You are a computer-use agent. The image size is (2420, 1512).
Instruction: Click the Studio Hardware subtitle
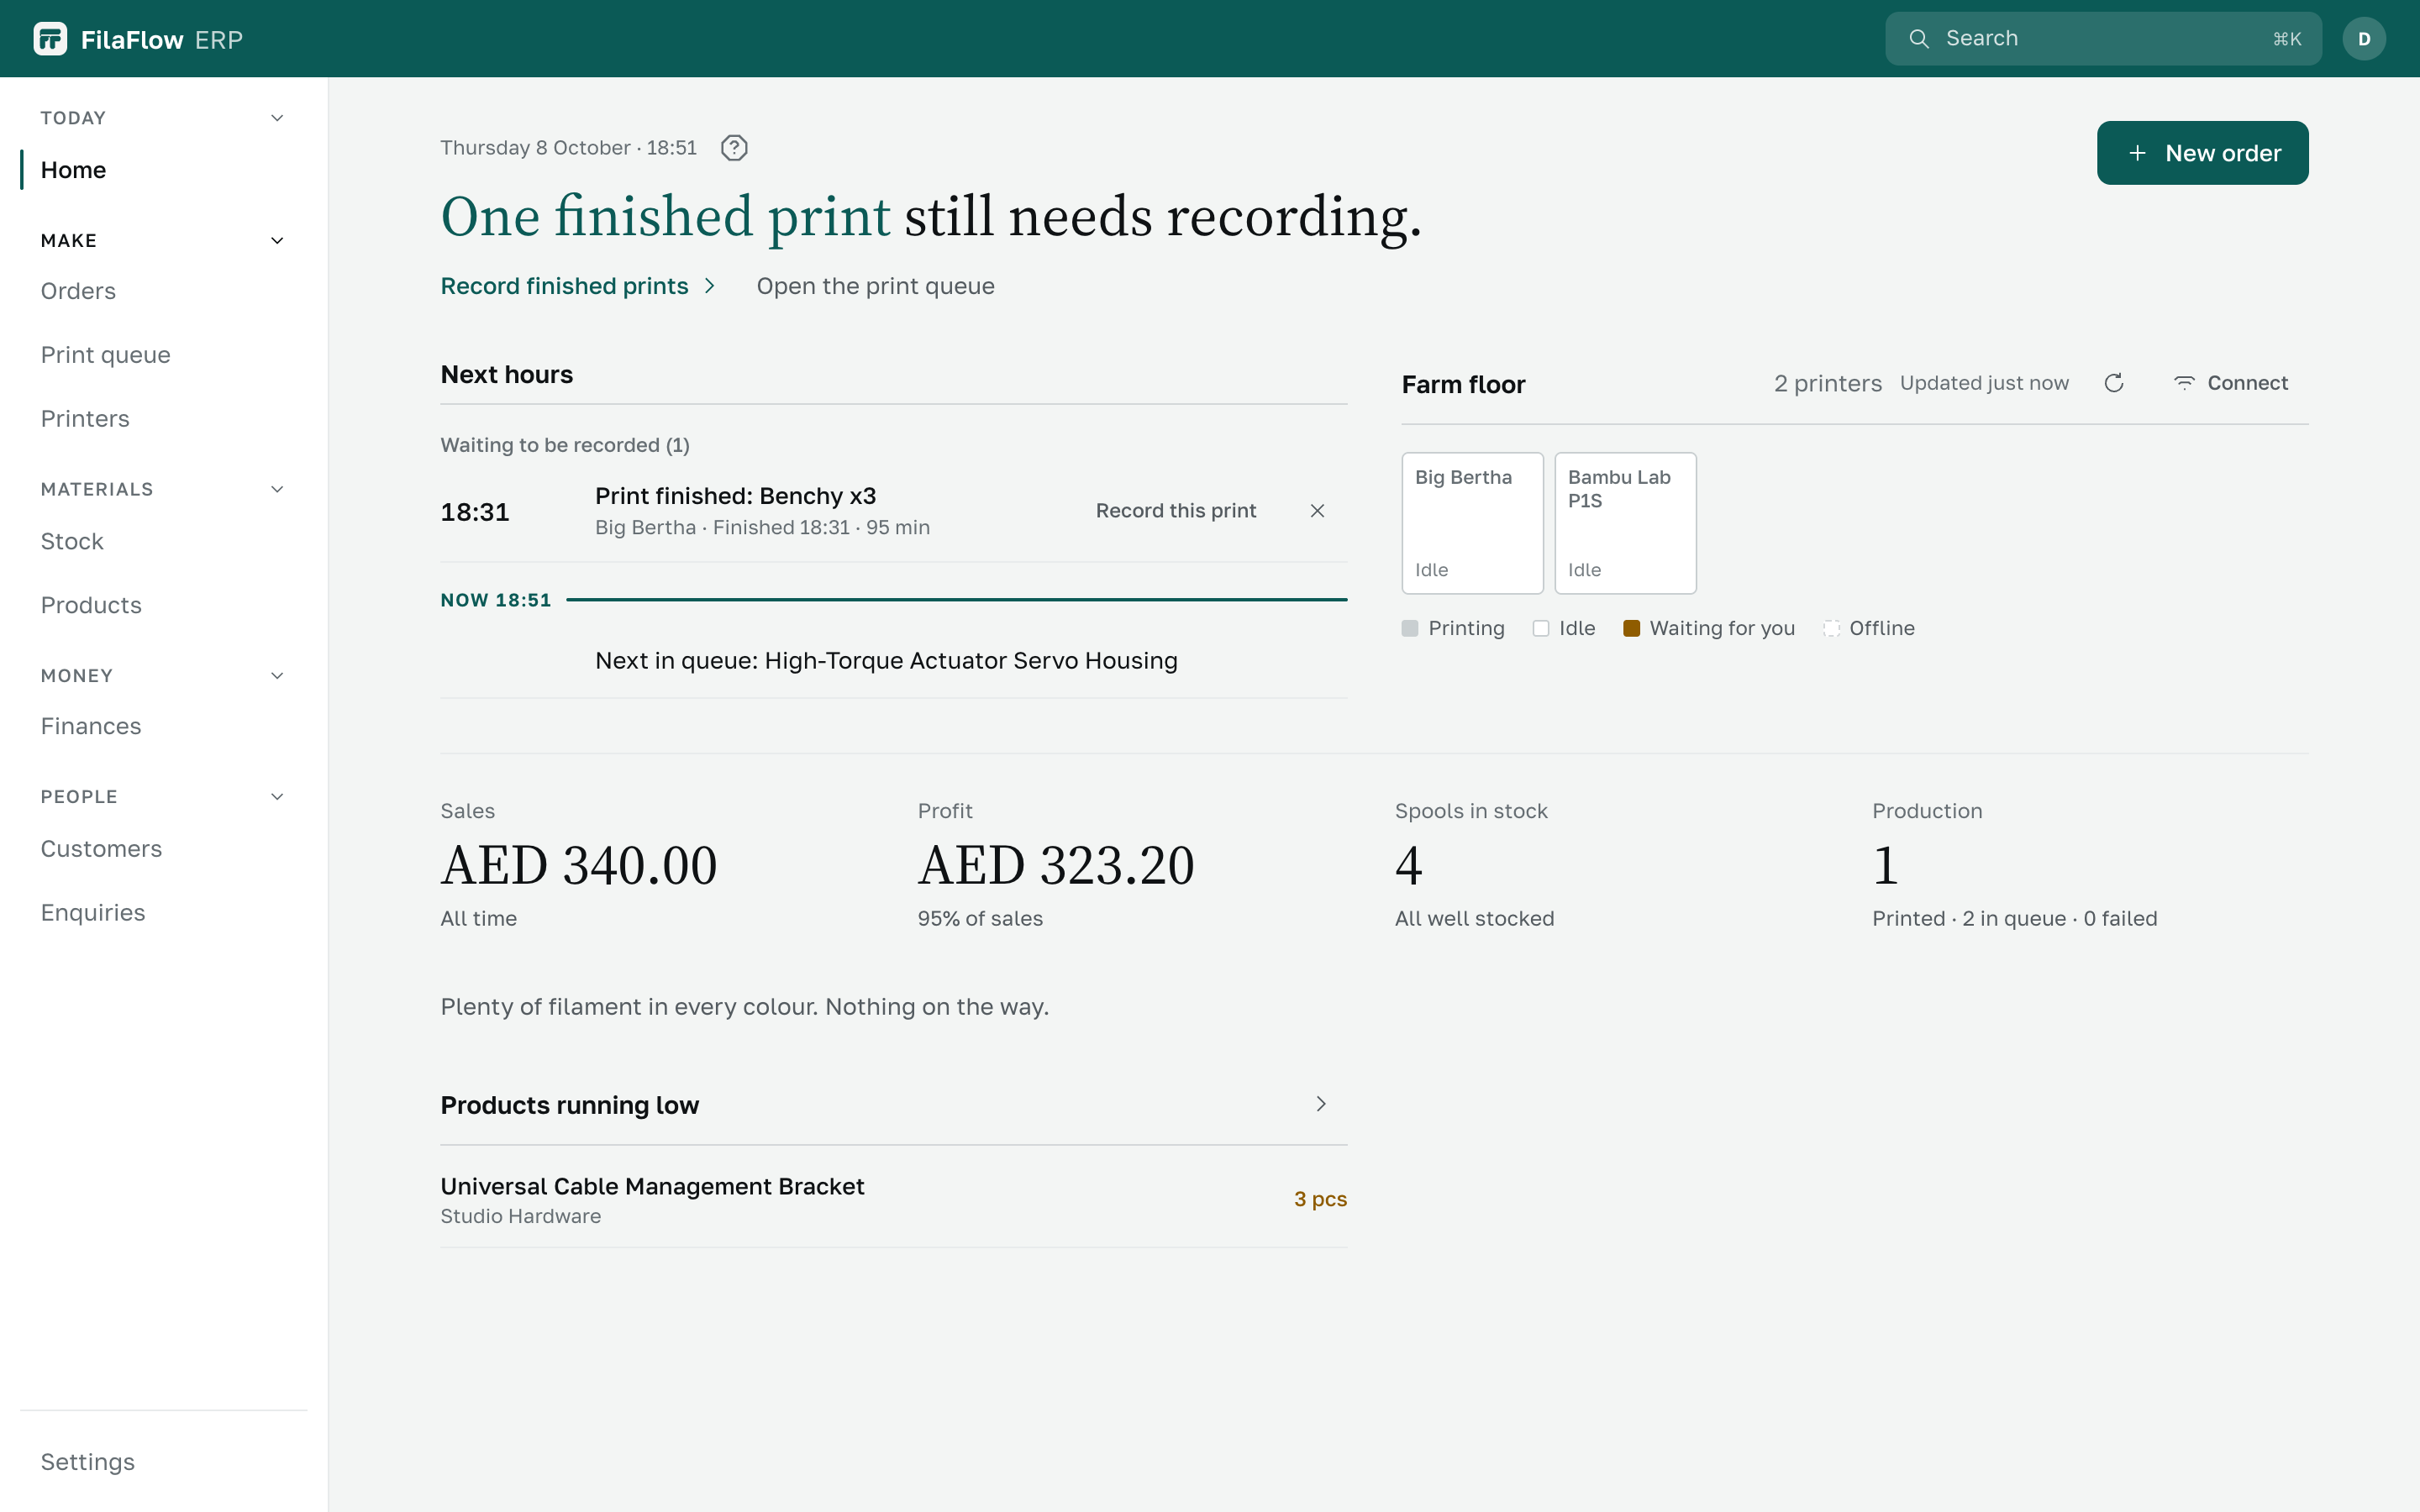pos(520,1216)
